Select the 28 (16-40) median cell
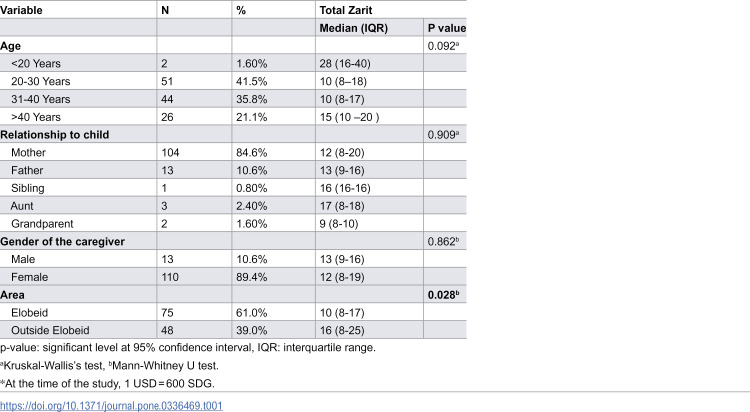Screen dimensions: 750x412 click(x=345, y=64)
